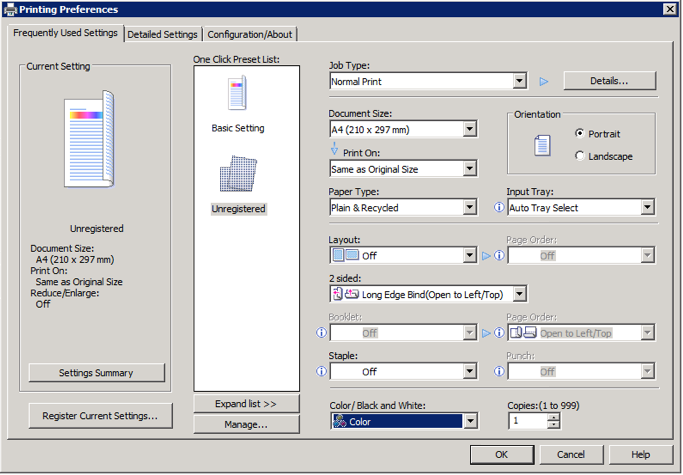Click the info icon beside Staple
The height and width of the screenshot is (475, 683).
coord(321,371)
